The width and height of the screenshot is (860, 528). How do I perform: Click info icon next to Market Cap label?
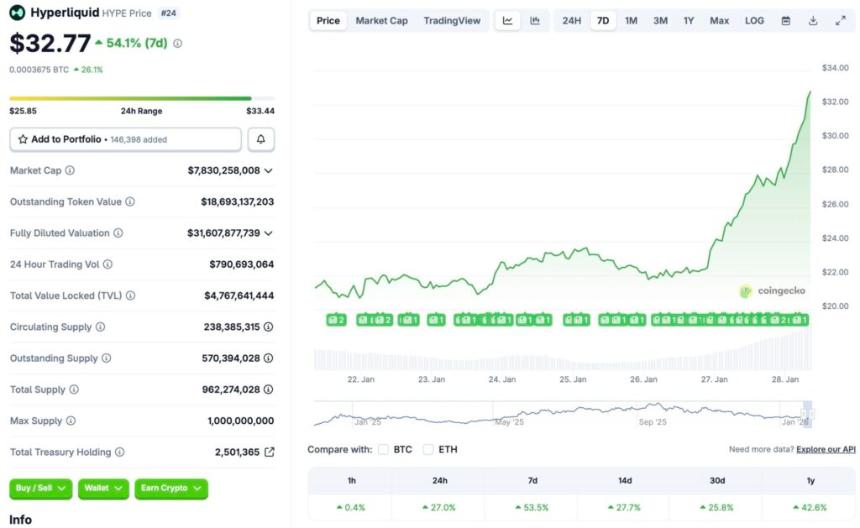[x=70, y=171]
